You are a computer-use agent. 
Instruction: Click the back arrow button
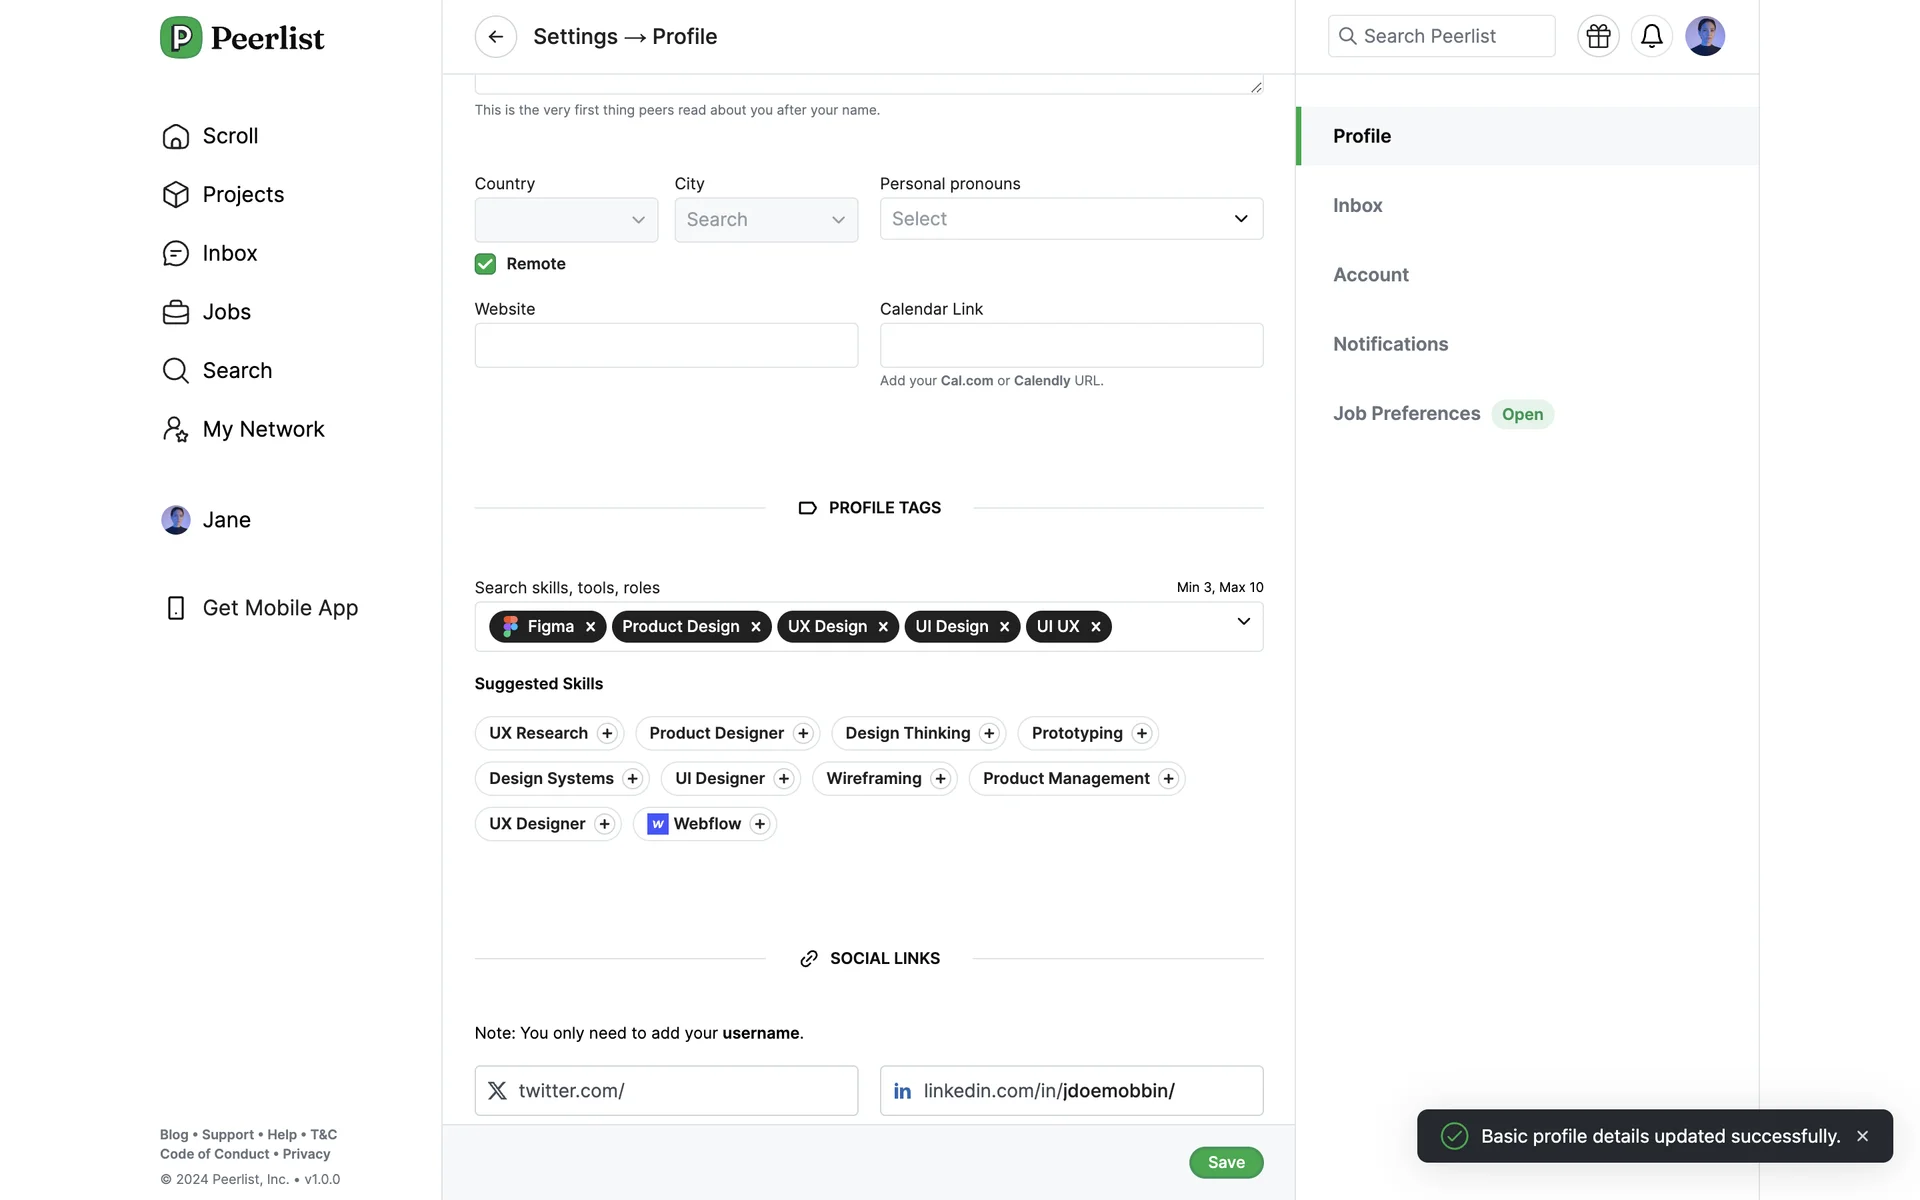click(495, 37)
